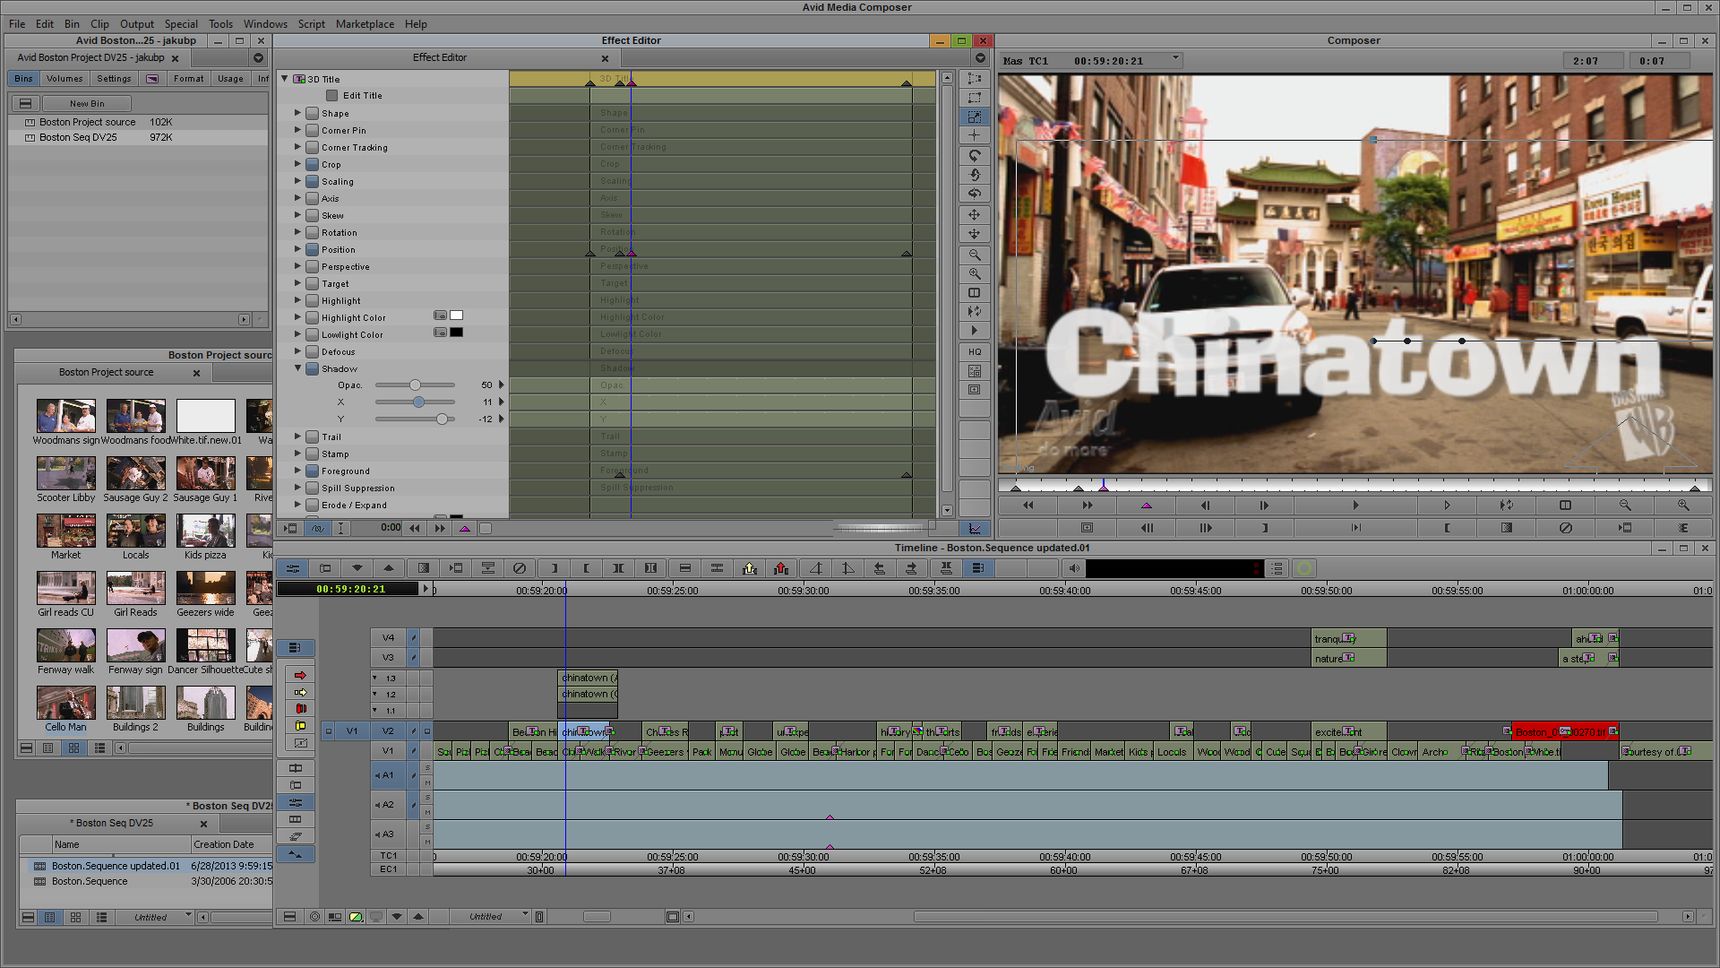Click the V4 track selector
The width and height of the screenshot is (1720, 968).
pos(388,637)
